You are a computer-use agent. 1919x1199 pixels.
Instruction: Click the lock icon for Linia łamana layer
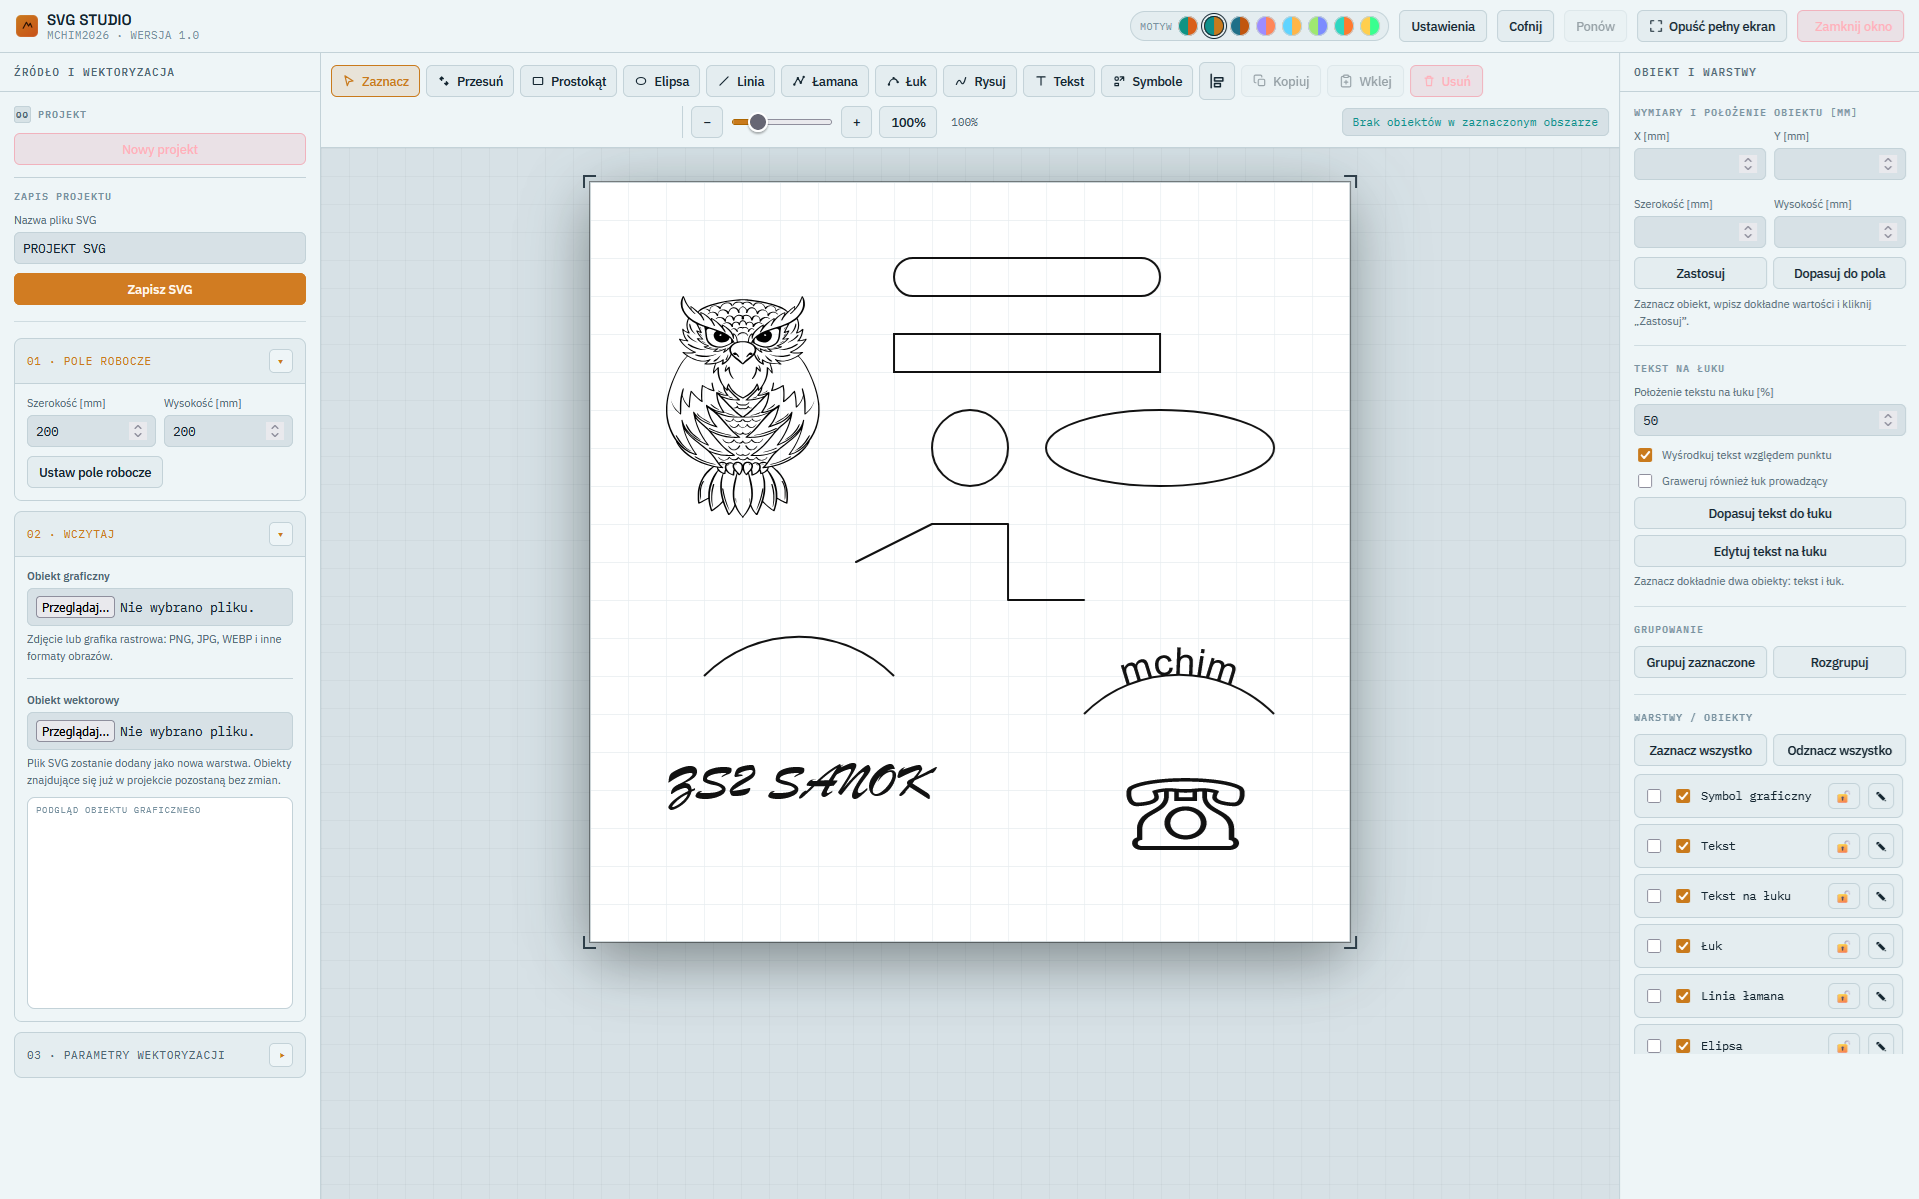1843,996
